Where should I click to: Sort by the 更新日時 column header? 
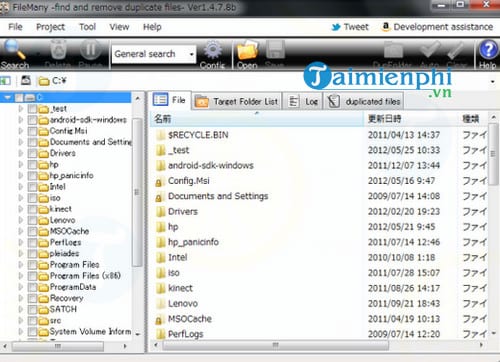[x=411, y=119]
